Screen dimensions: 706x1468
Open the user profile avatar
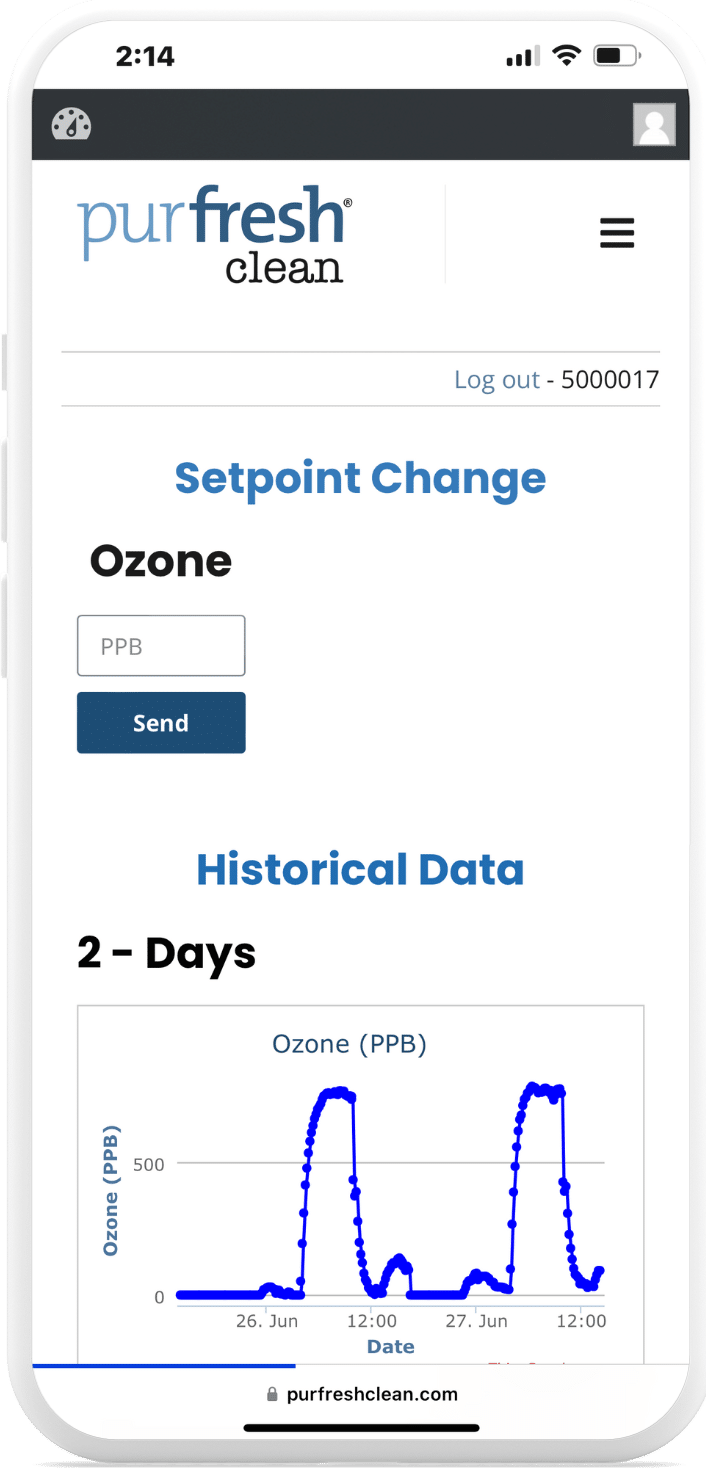point(654,125)
